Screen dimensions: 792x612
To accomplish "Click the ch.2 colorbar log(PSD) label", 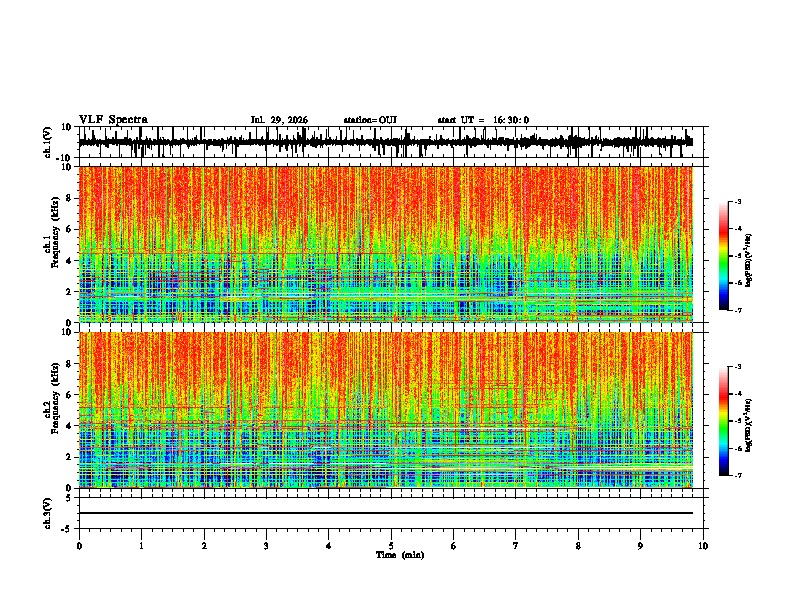I will click(x=749, y=425).
